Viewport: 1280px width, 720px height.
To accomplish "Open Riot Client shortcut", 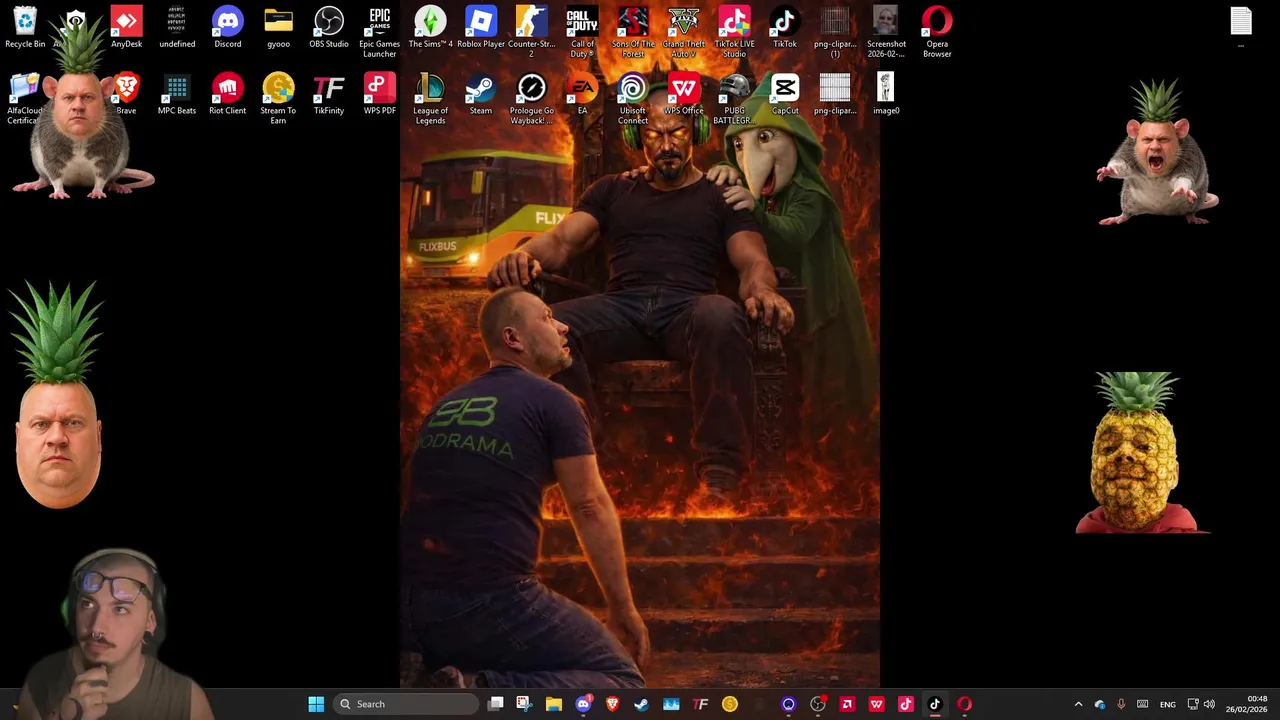I will 228,94.
